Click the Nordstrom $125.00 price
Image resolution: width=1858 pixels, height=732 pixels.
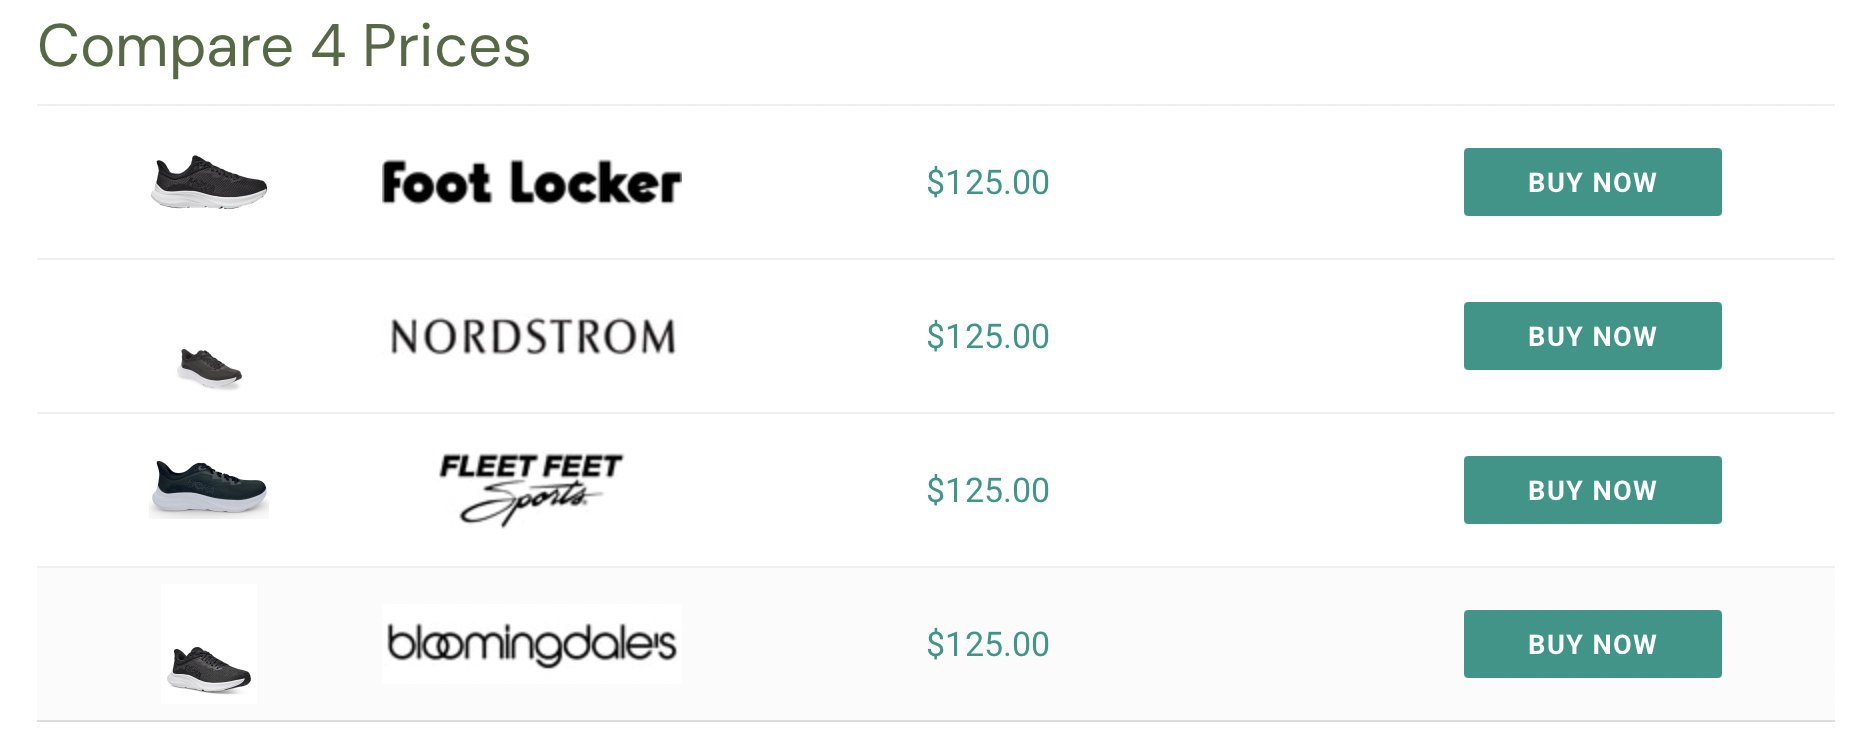988,336
